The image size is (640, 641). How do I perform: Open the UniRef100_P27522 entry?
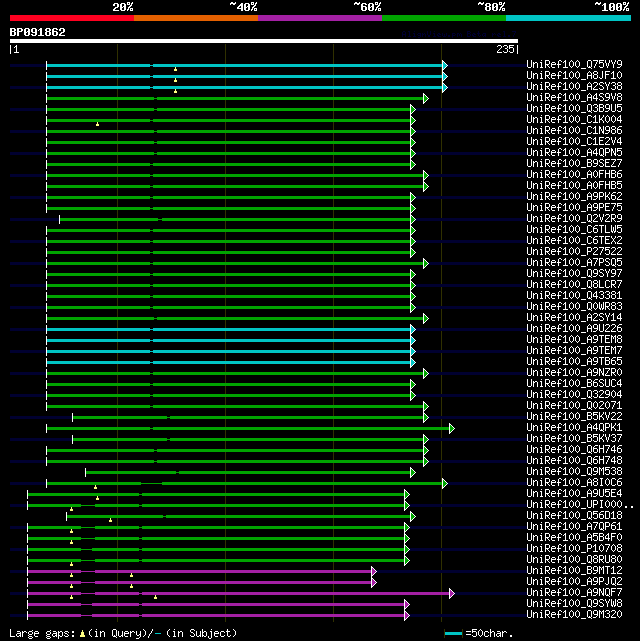(x=574, y=252)
